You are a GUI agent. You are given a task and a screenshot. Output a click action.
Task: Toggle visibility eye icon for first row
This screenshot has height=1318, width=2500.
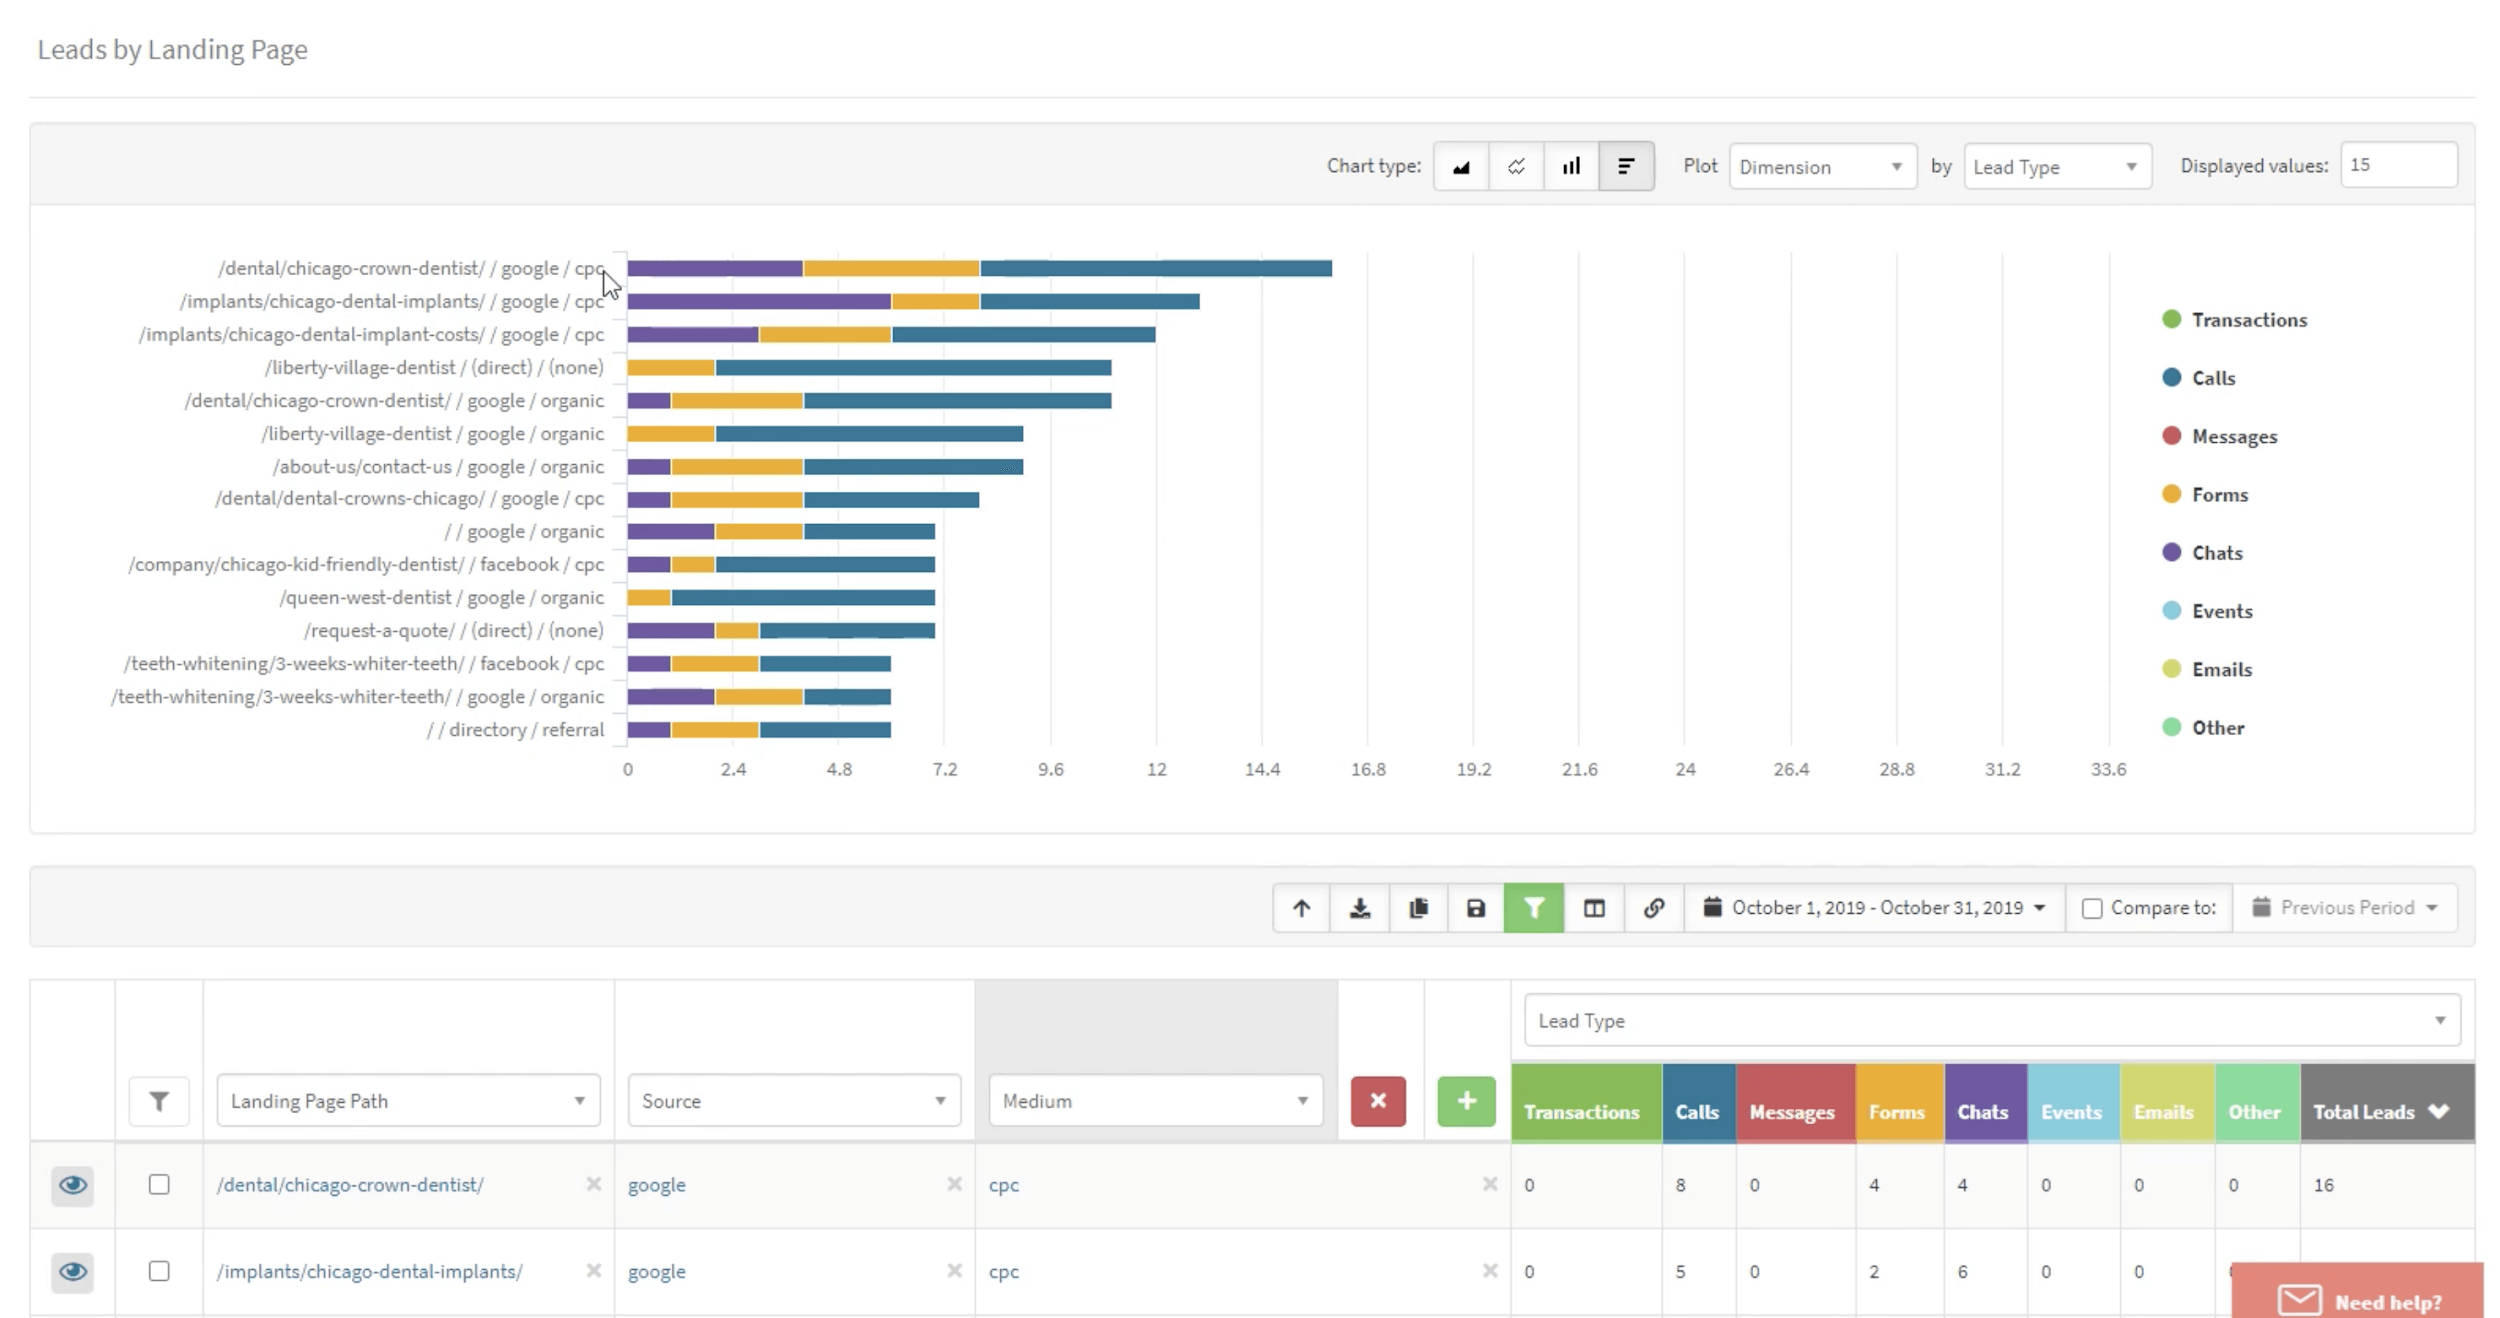pos(73,1184)
